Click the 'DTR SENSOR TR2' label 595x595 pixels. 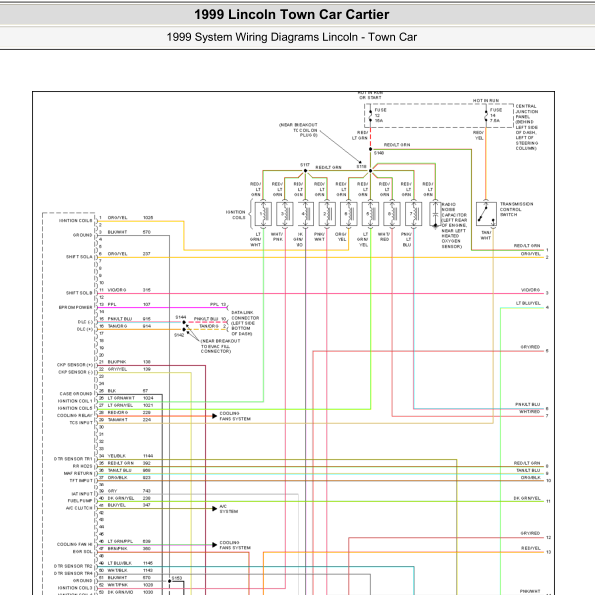click(73, 566)
